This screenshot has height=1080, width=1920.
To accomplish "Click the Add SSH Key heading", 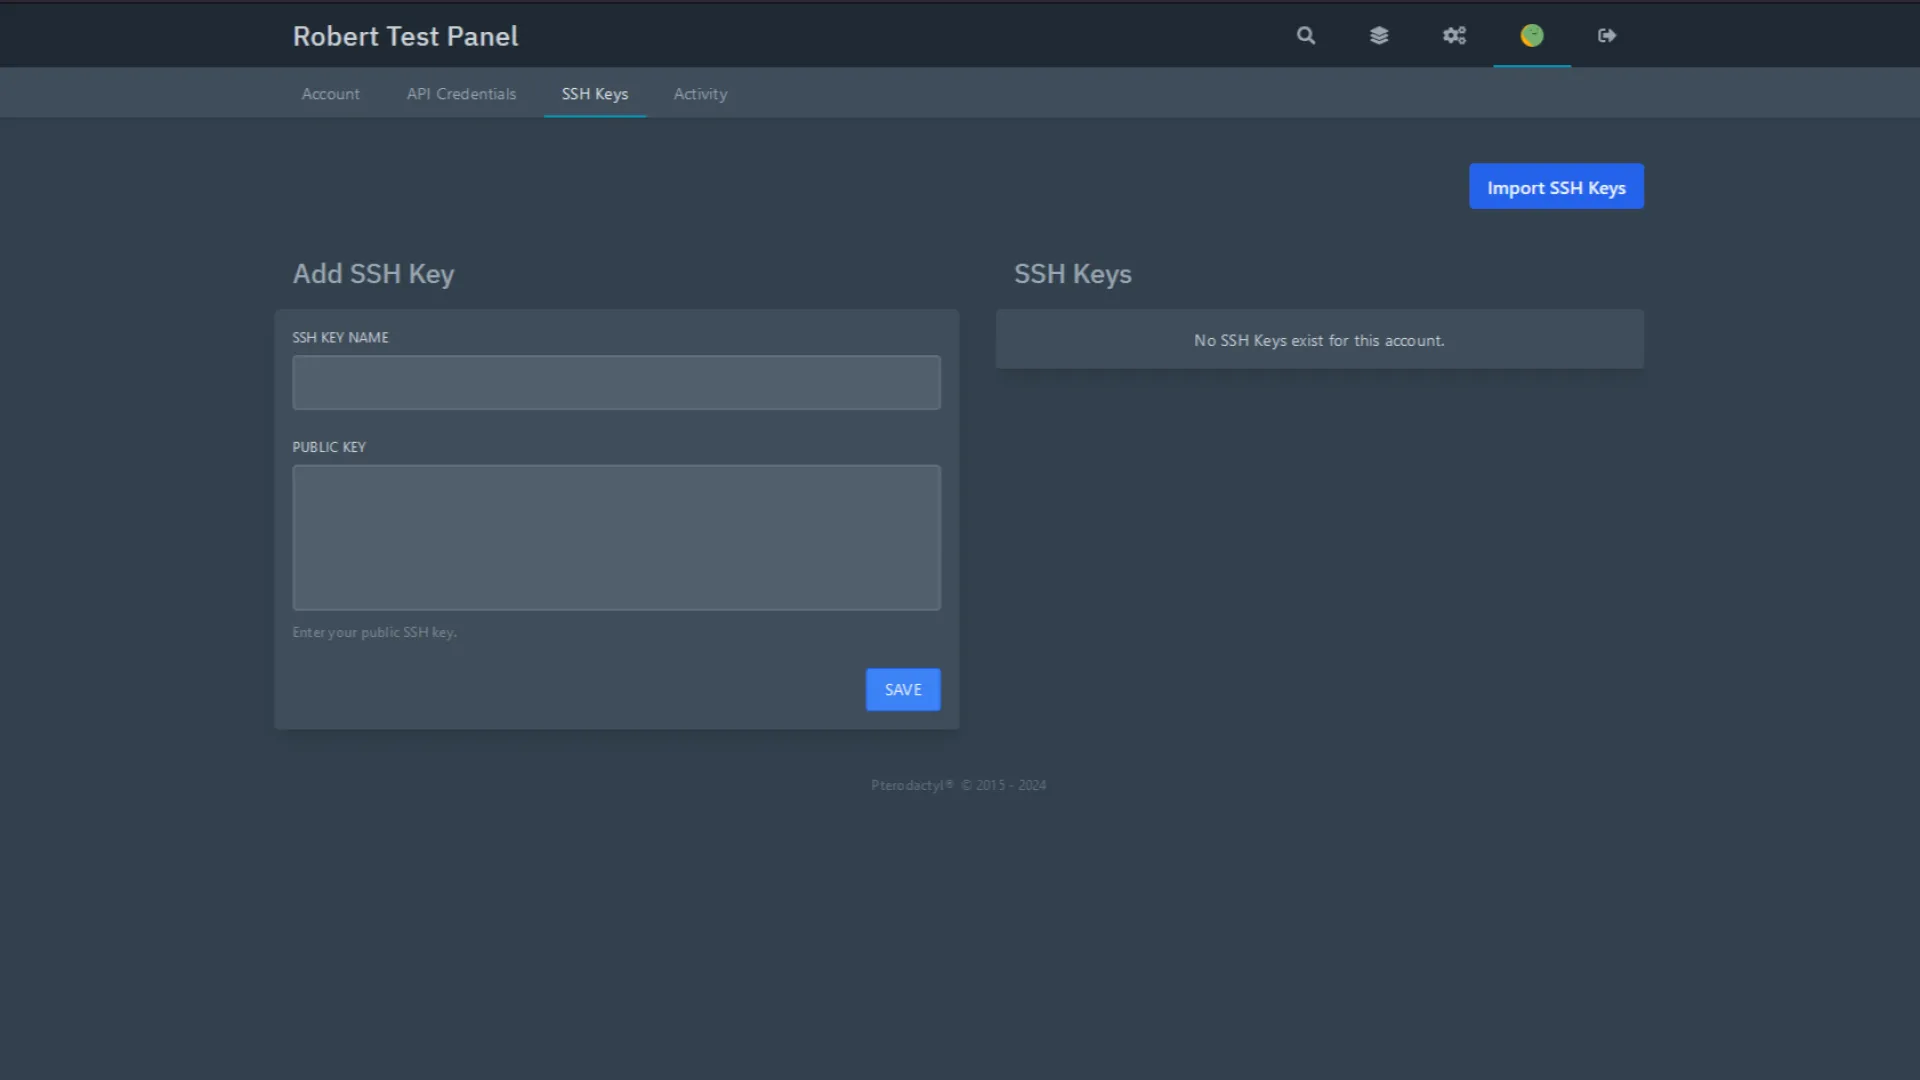I will coord(373,274).
